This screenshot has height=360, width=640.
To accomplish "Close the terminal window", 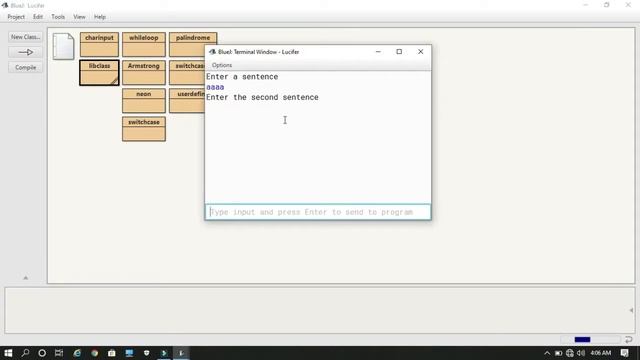I will click(420, 52).
